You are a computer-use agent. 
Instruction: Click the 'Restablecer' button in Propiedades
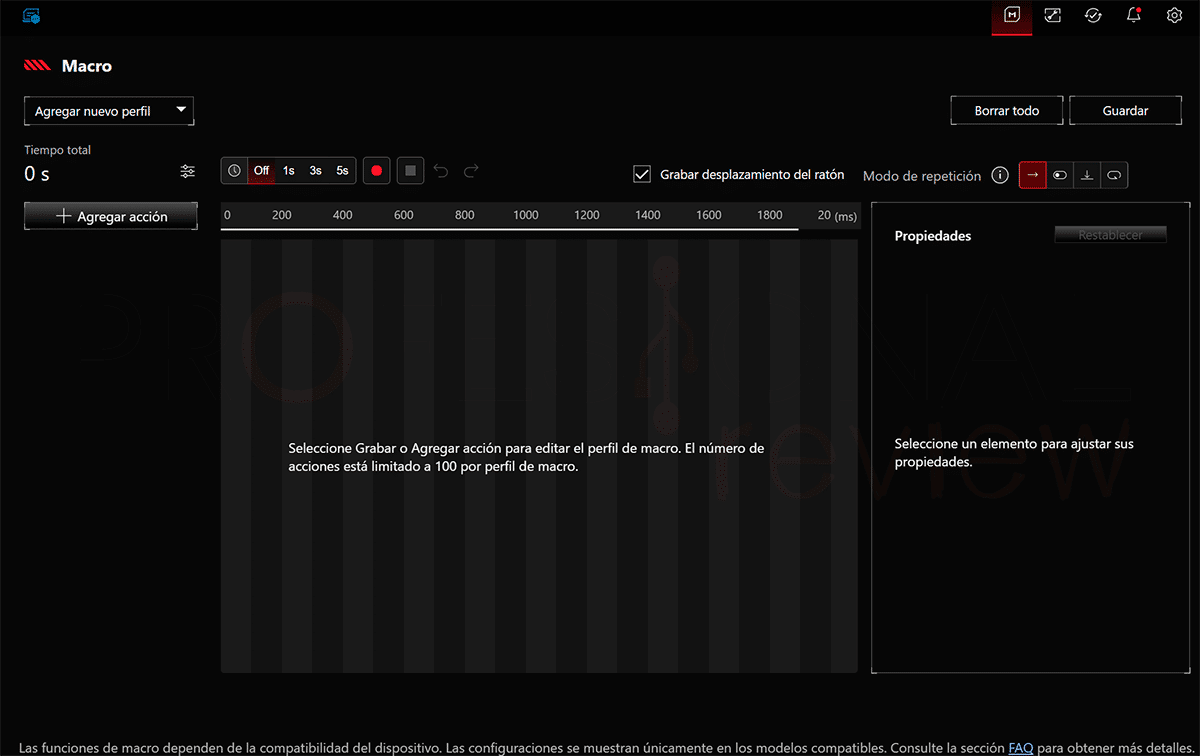[x=1111, y=235]
